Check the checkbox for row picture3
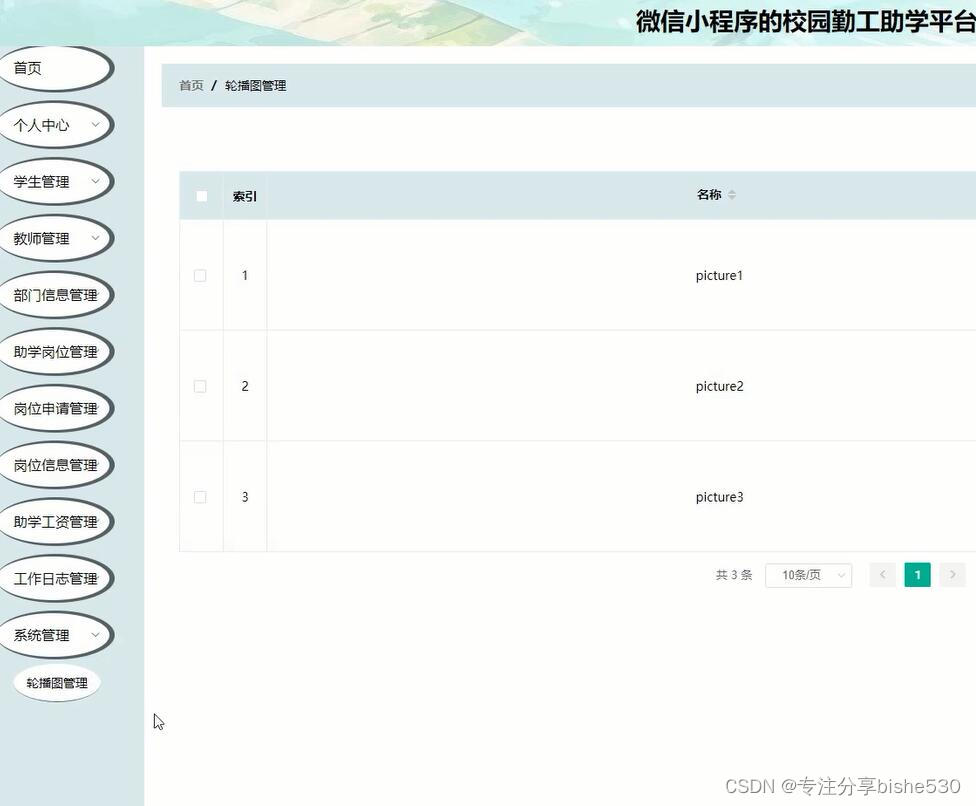The image size is (976, 806). [x=200, y=497]
